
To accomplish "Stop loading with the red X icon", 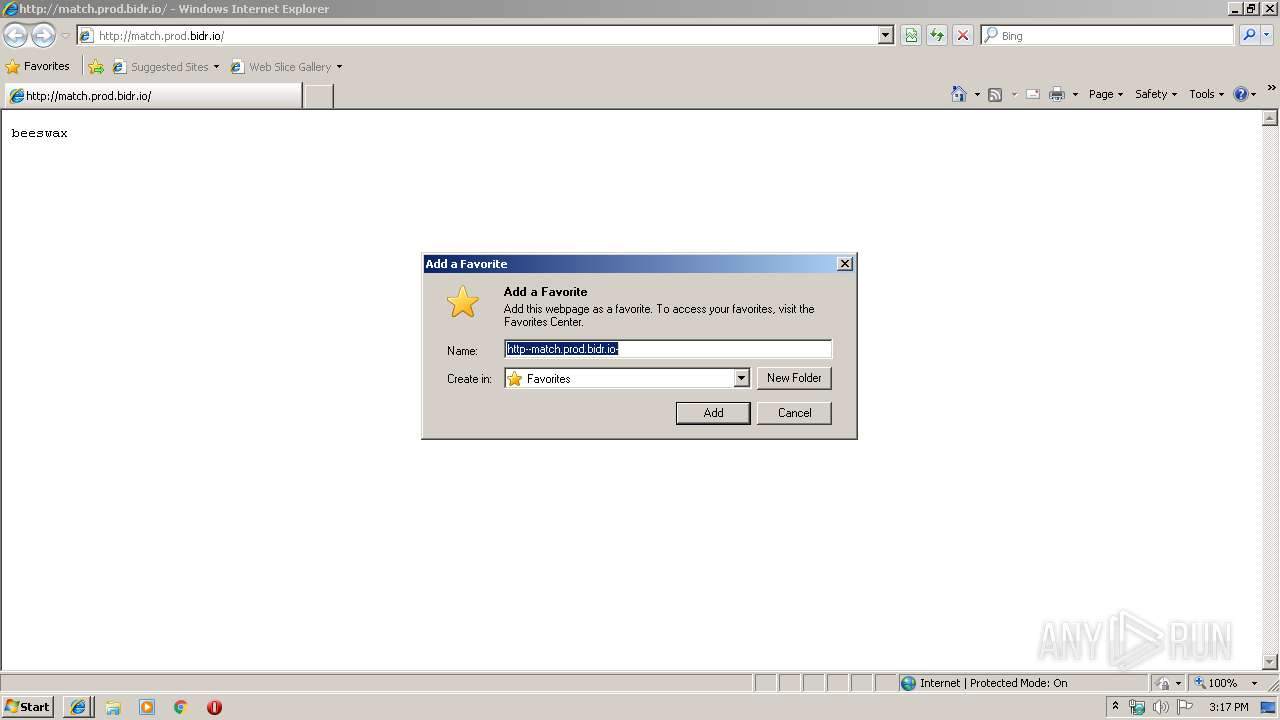I will [963, 36].
